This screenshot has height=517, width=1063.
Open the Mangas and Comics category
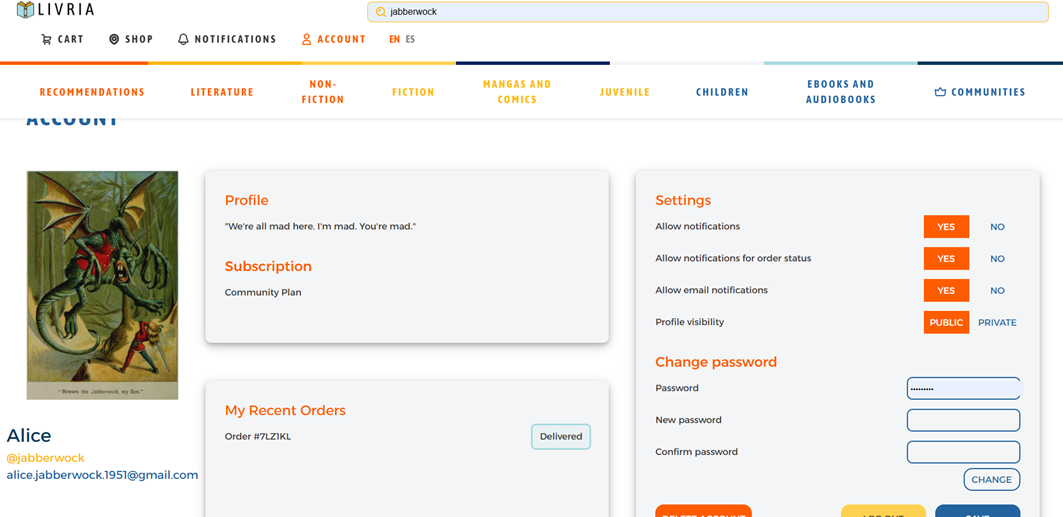pyautogui.click(x=517, y=92)
